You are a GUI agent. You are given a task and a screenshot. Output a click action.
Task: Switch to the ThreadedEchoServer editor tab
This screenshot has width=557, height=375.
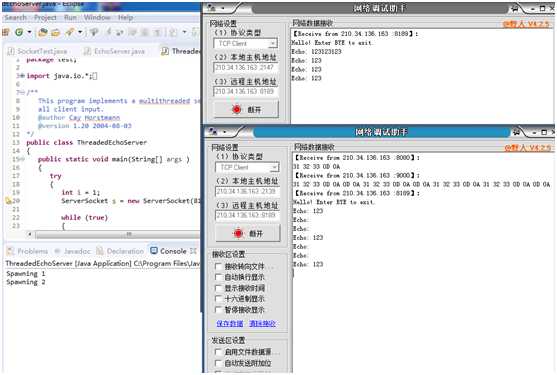pos(180,51)
